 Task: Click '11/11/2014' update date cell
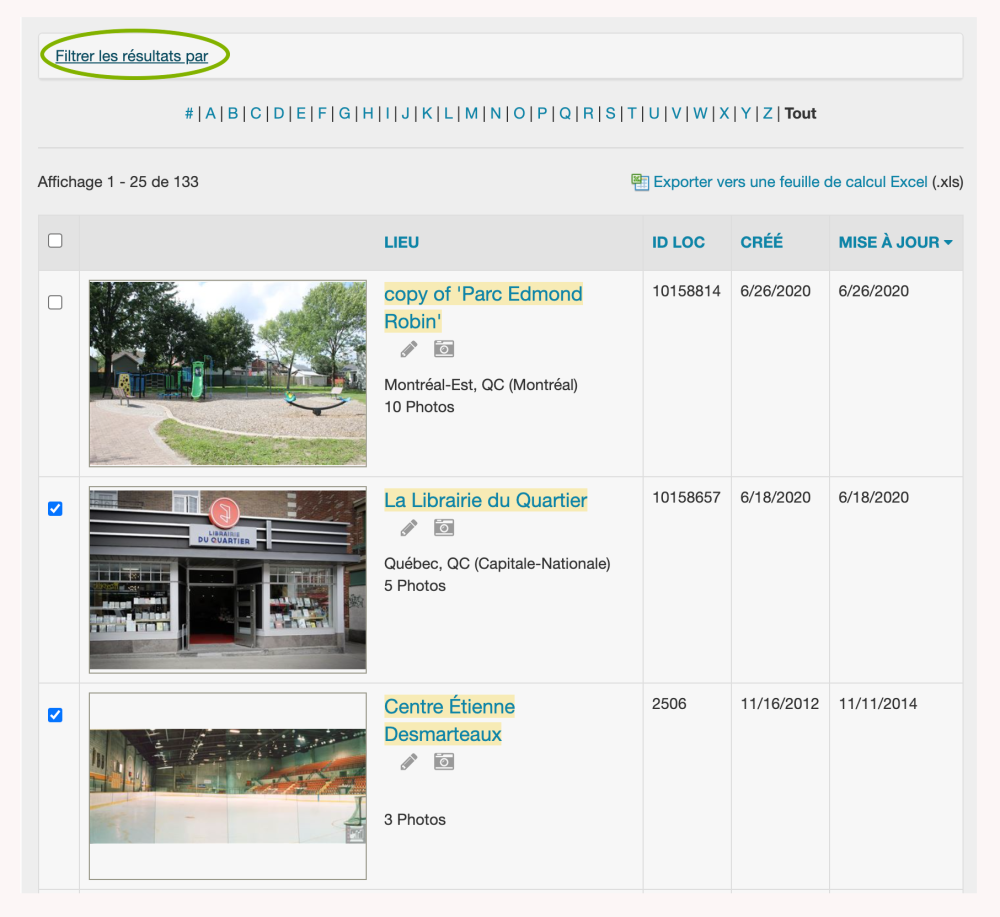[x=878, y=704]
